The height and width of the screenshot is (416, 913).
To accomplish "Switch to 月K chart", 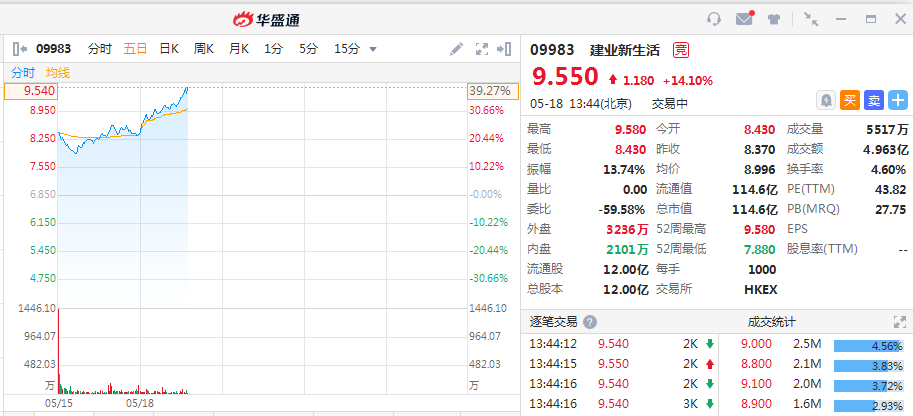I will [239, 49].
